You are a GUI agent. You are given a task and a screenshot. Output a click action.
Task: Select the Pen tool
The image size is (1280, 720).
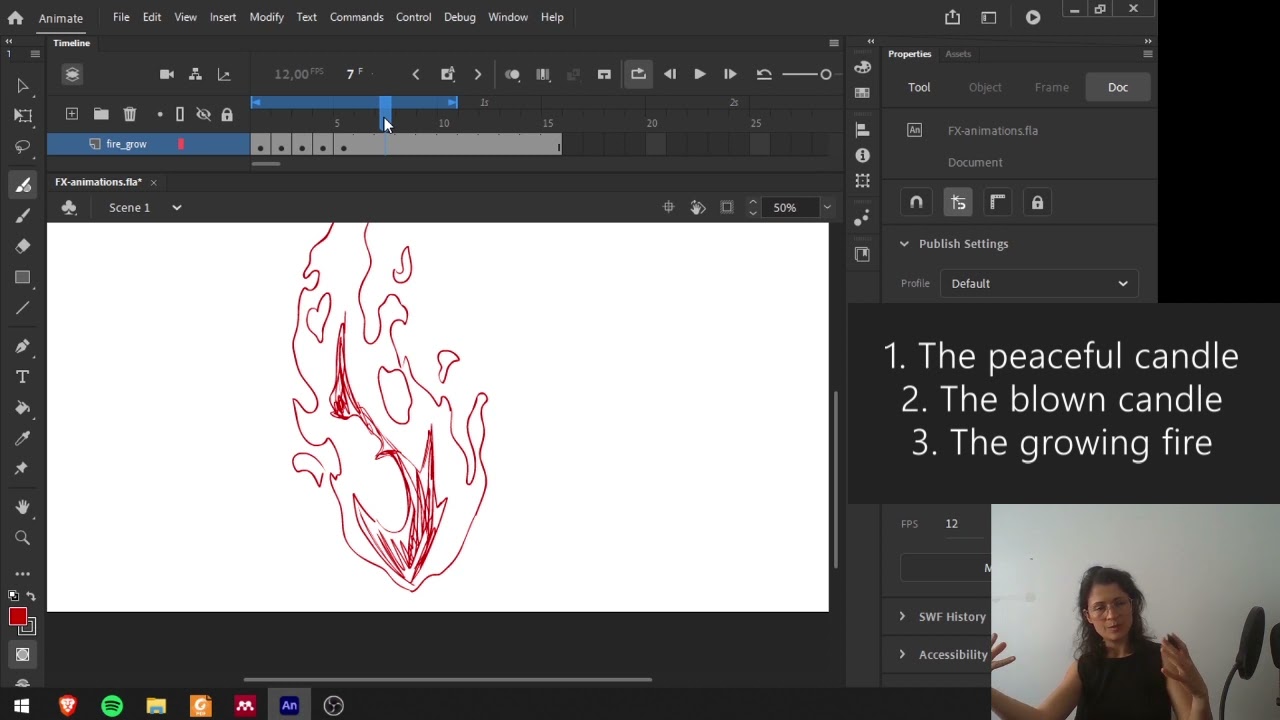pyautogui.click(x=23, y=346)
